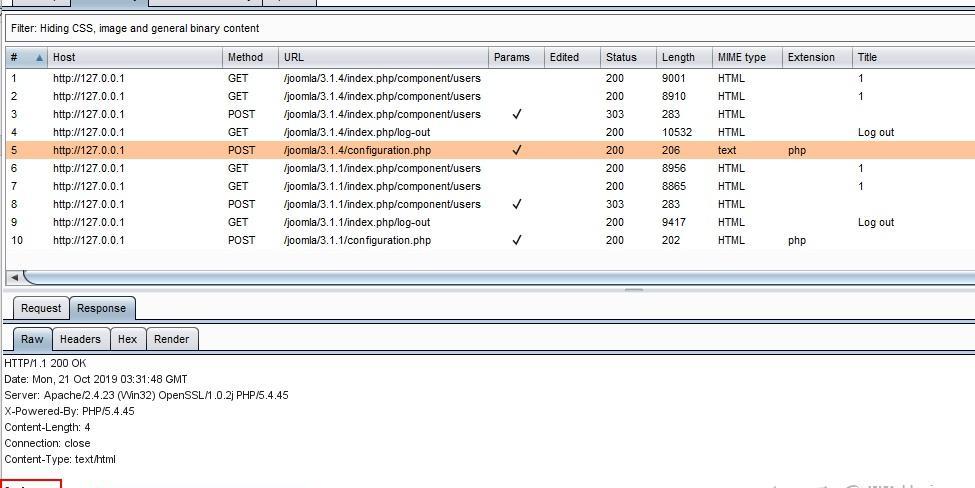The height and width of the screenshot is (488, 975).
Task: Click the horizontal scrollbar left arrow
Action: (x=14, y=277)
